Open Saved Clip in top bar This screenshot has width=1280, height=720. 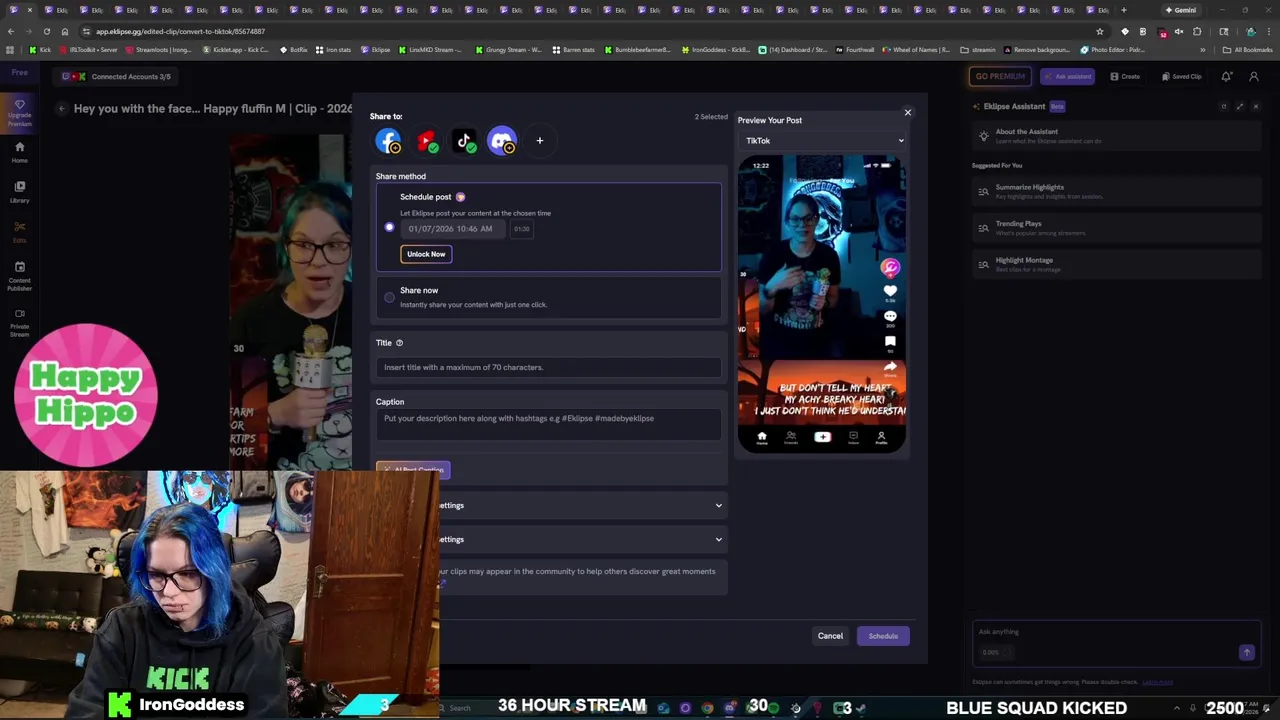click(x=1181, y=76)
